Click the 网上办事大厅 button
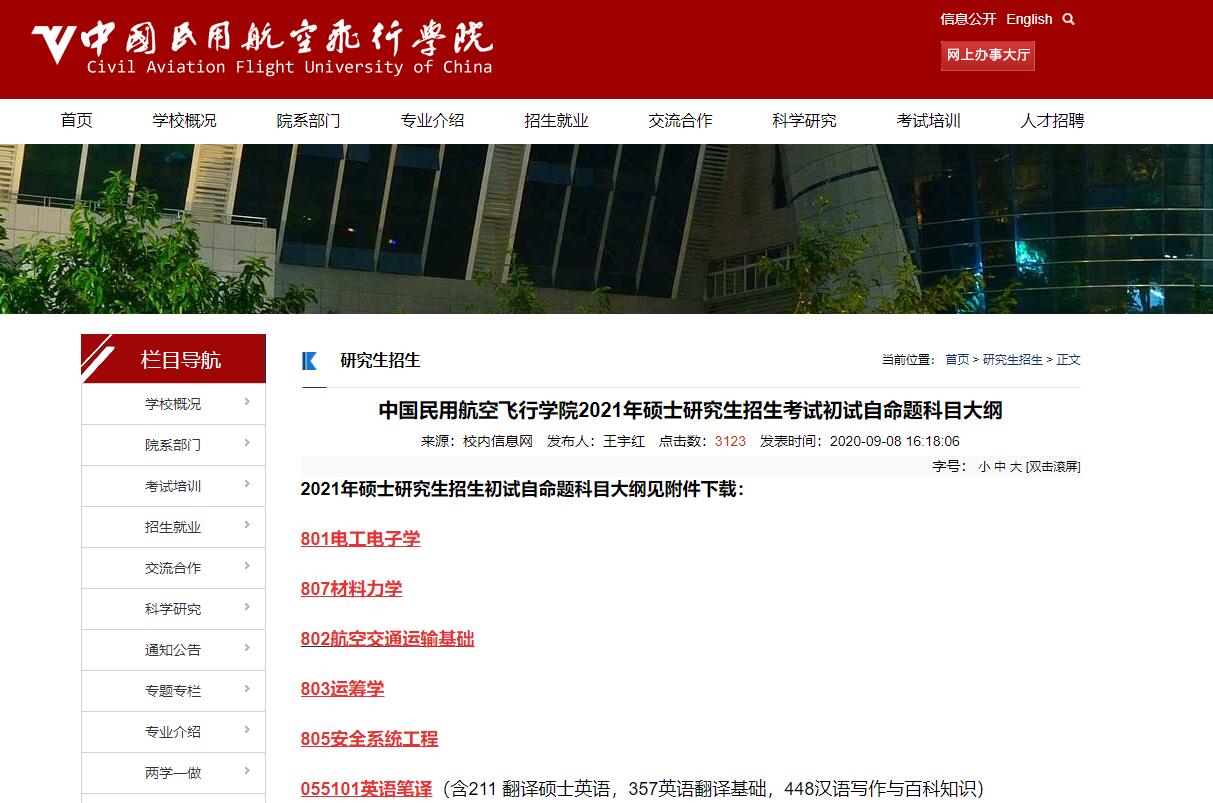This screenshot has height=803, width=1213. [988, 55]
